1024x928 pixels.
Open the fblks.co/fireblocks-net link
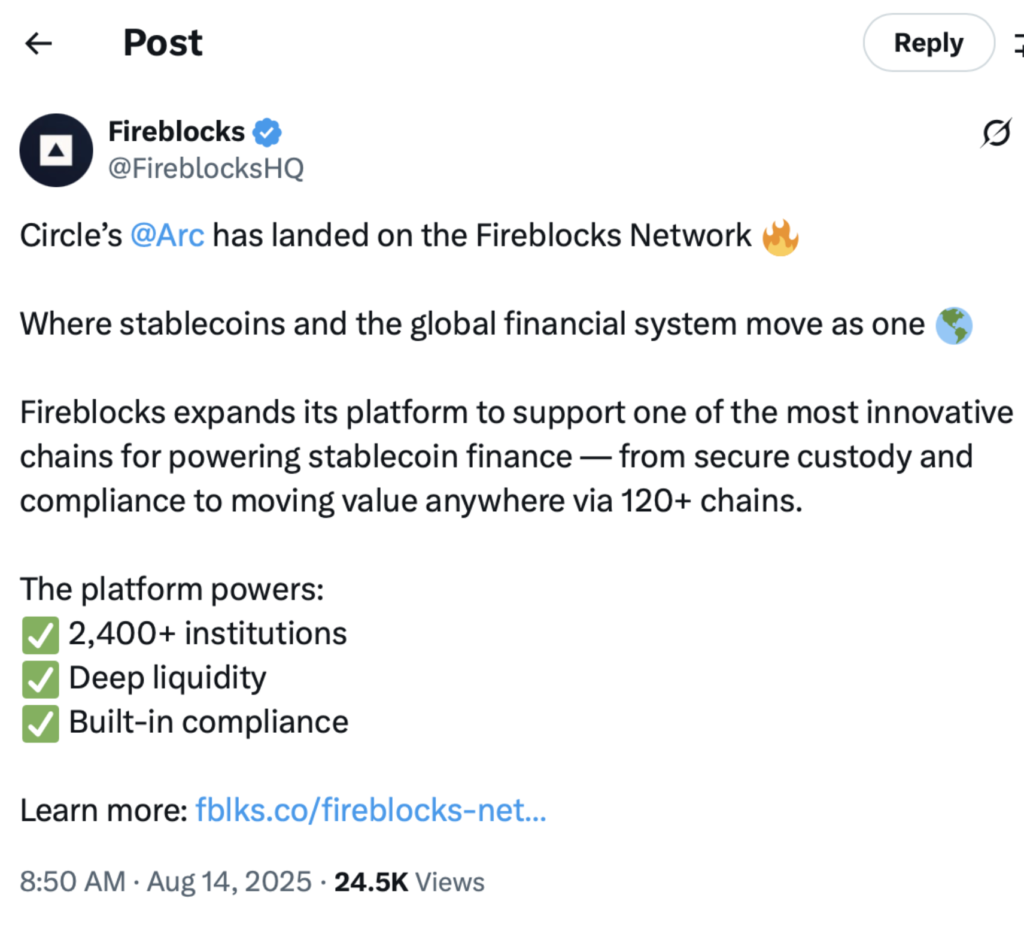pos(371,810)
